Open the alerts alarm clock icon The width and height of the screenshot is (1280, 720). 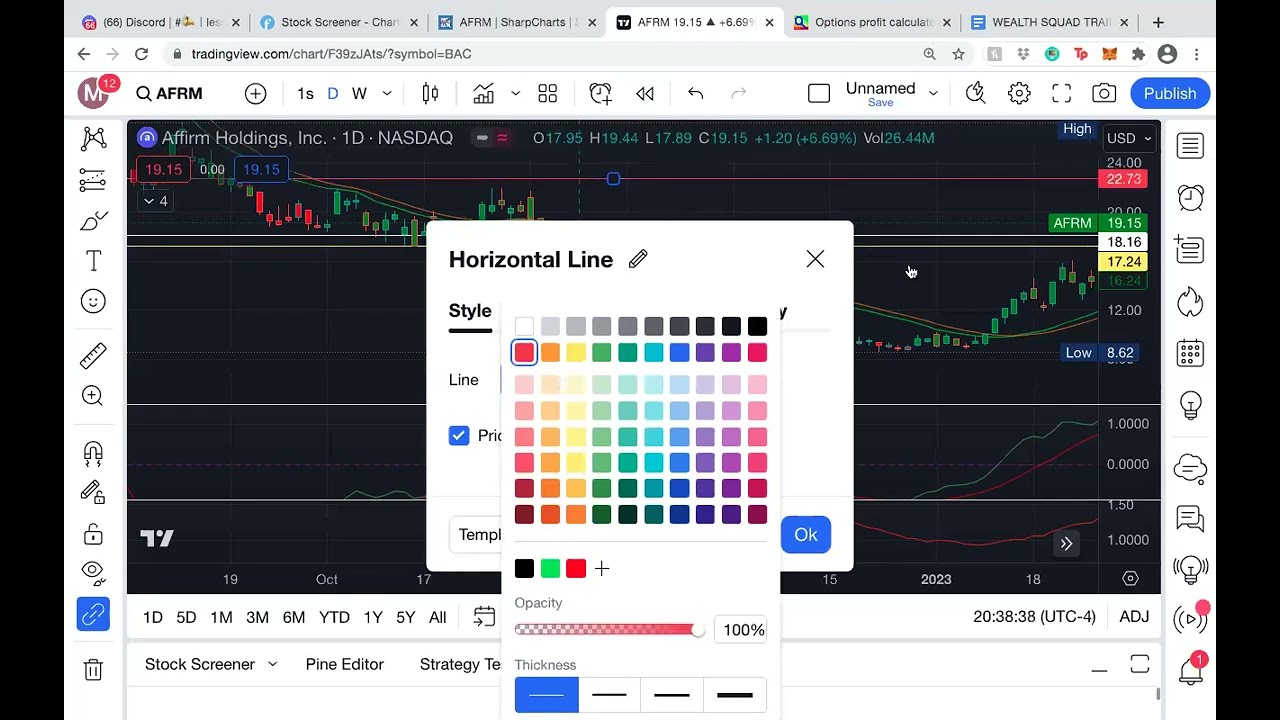click(1190, 197)
